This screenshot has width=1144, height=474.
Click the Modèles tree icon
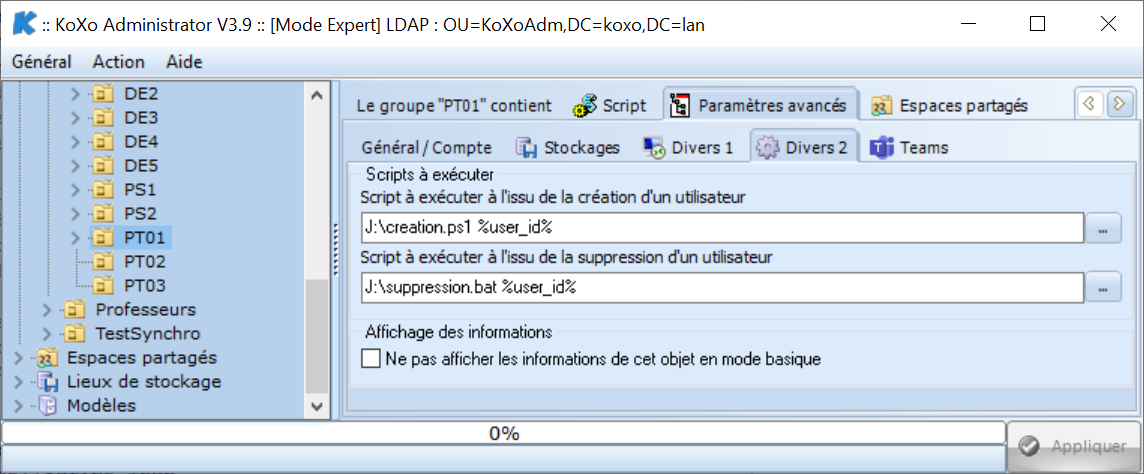tap(48, 405)
